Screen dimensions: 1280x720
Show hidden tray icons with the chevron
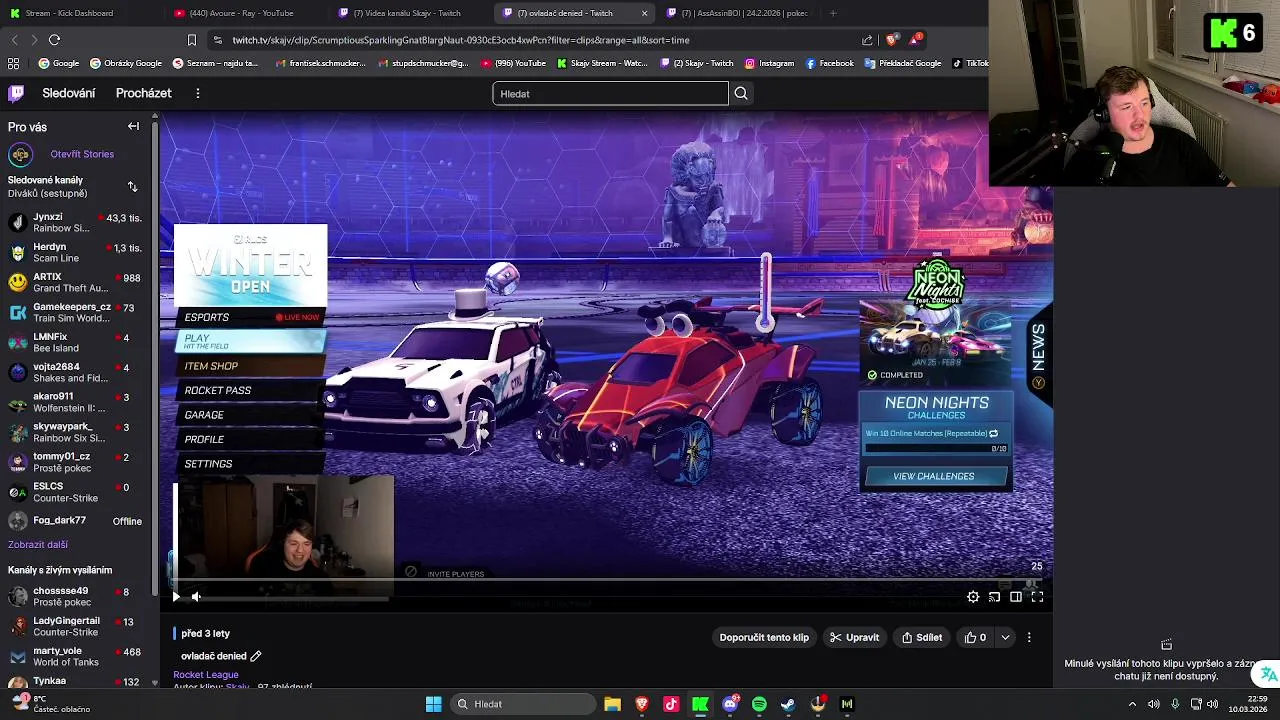point(1132,704)
